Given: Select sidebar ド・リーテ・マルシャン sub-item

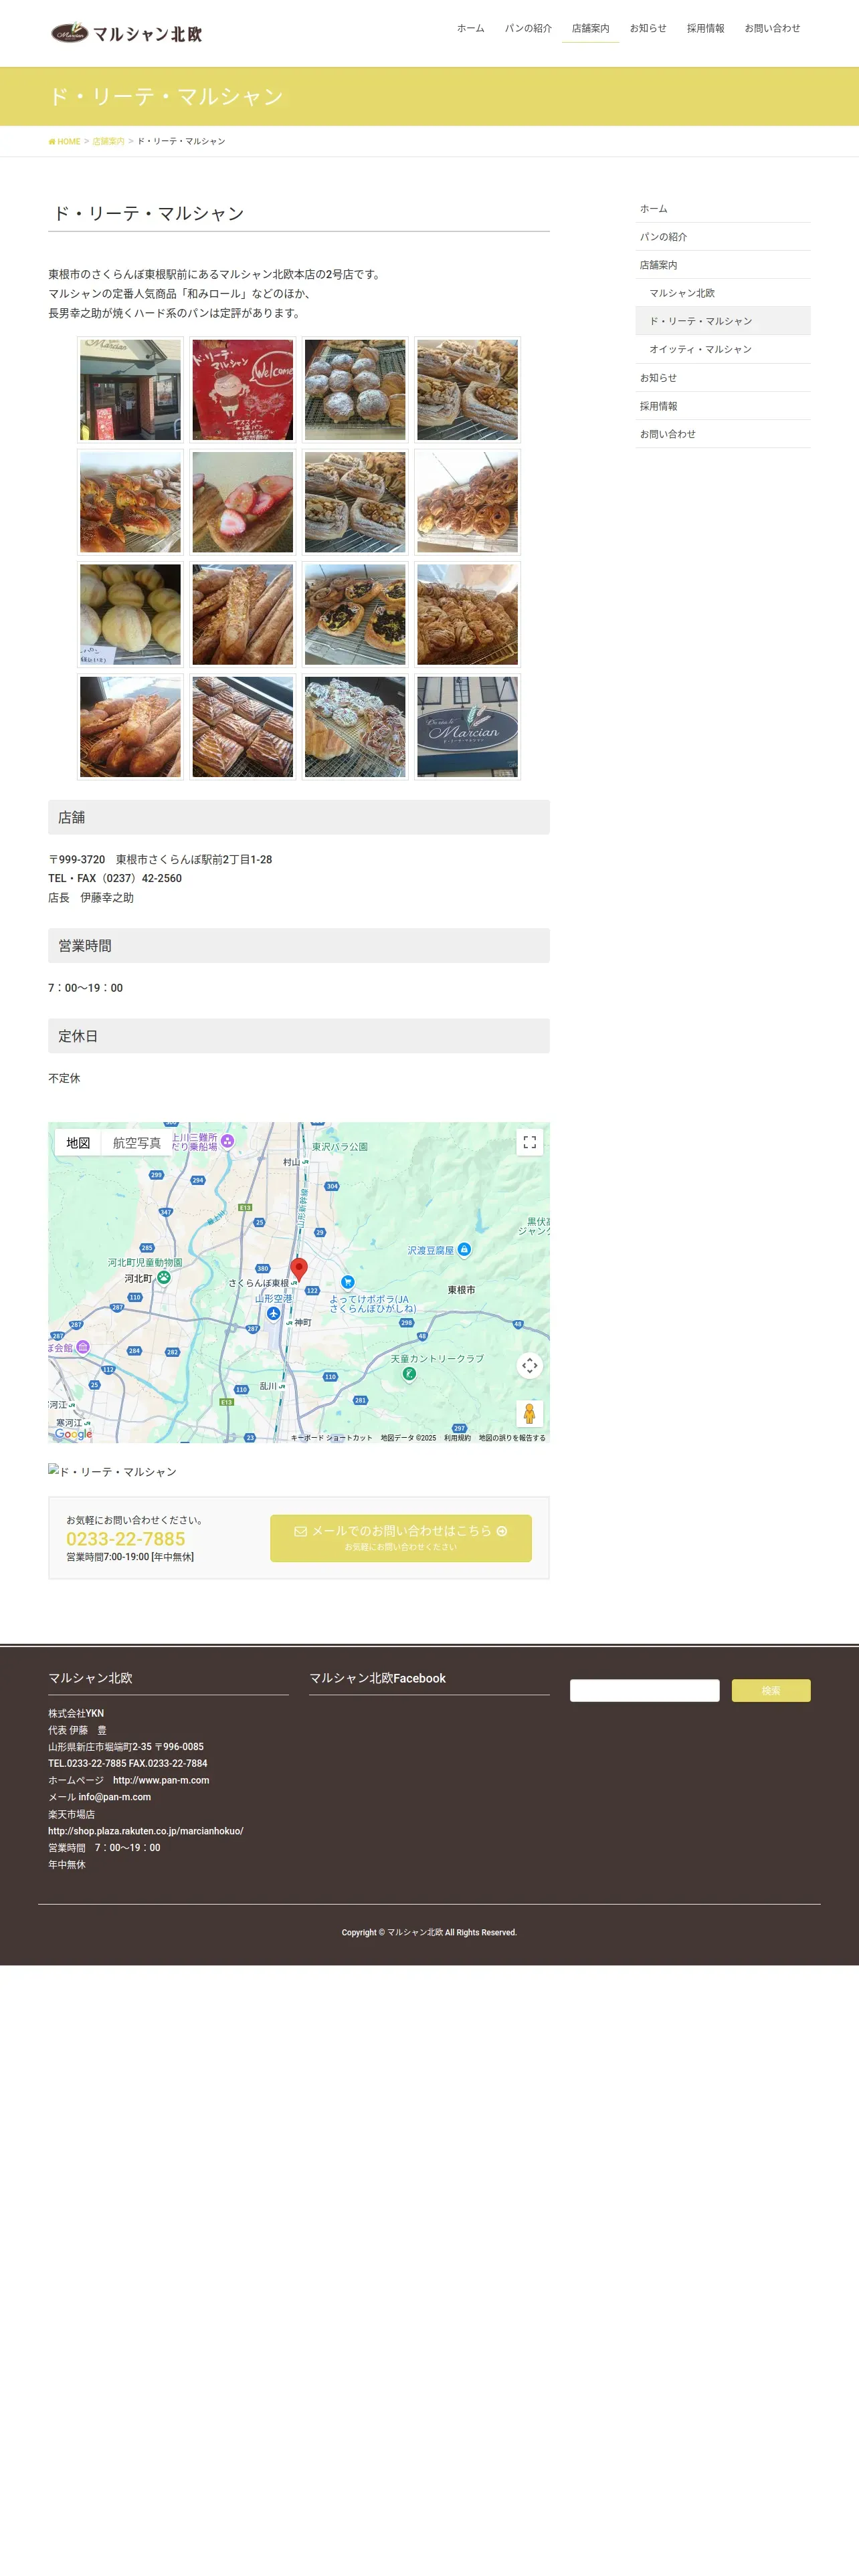Looking at the screenshot, I should pyautogui.click(x=722, y=321).
